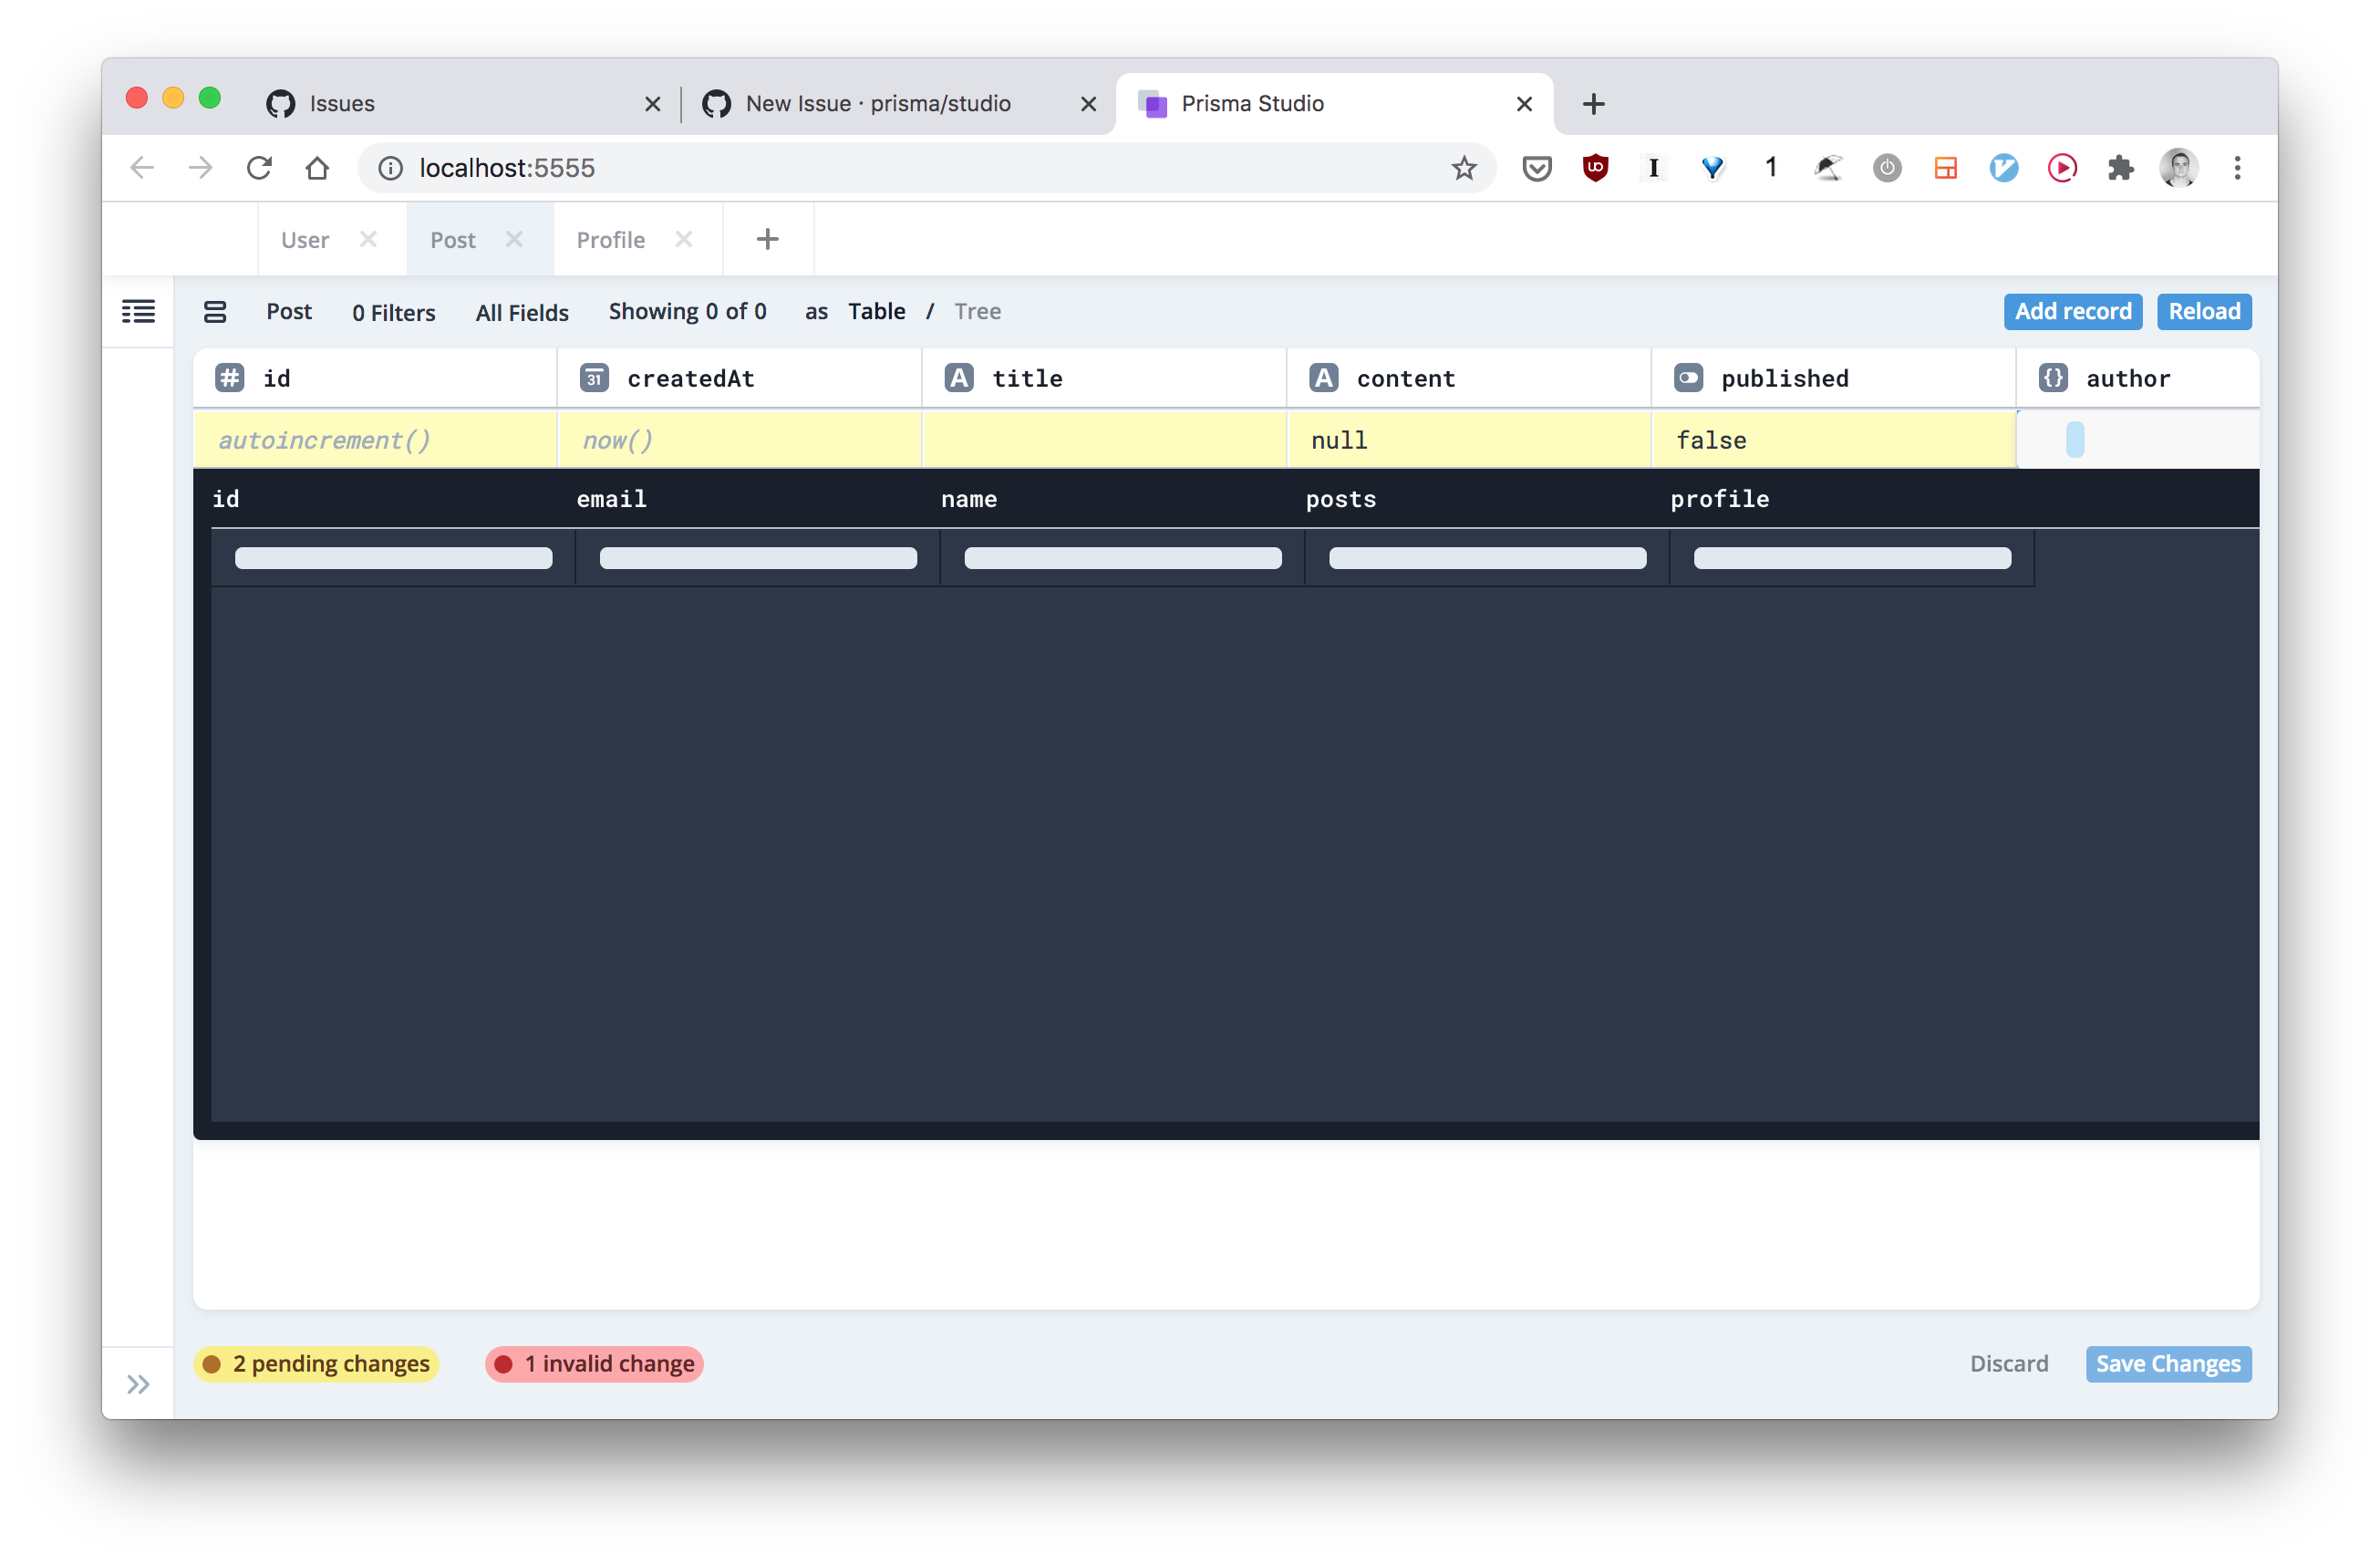Expand the bottom-left panel with double chevron
The image size is (2380, 1565).
[x=138, y=1383]
